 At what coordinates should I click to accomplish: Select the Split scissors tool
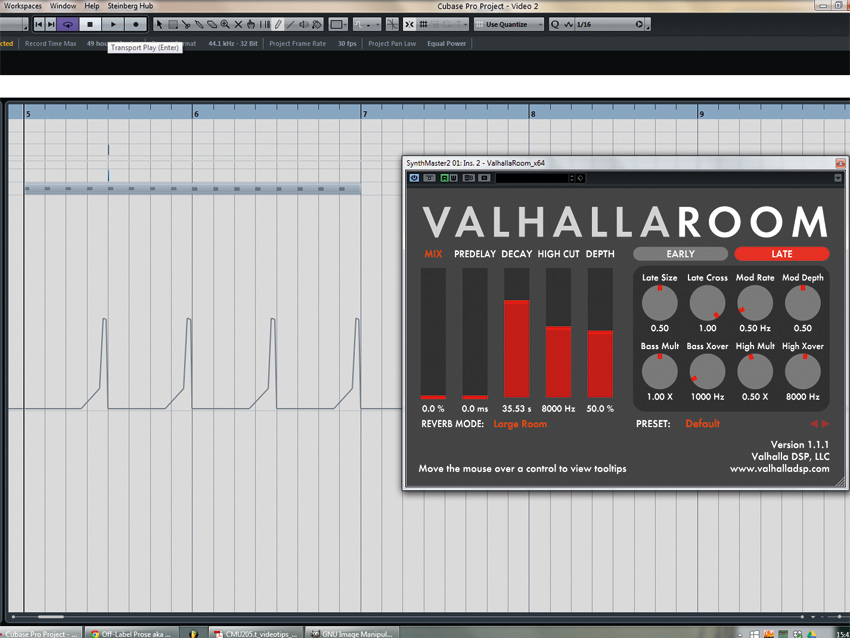pos(186,24)
